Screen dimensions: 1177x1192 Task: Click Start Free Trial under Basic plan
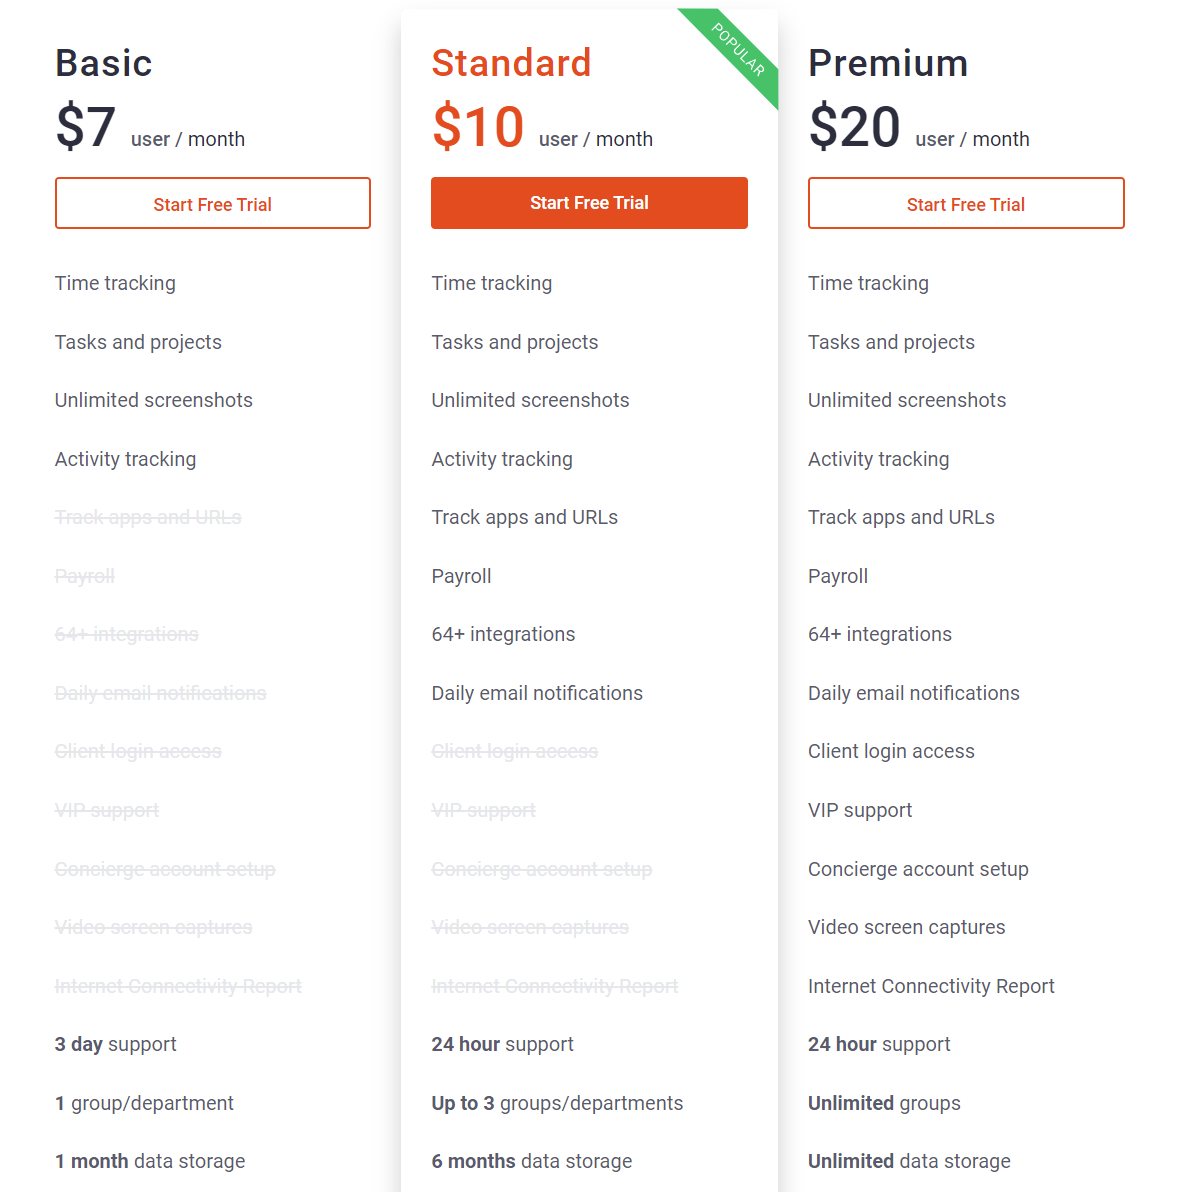[212, 204]
